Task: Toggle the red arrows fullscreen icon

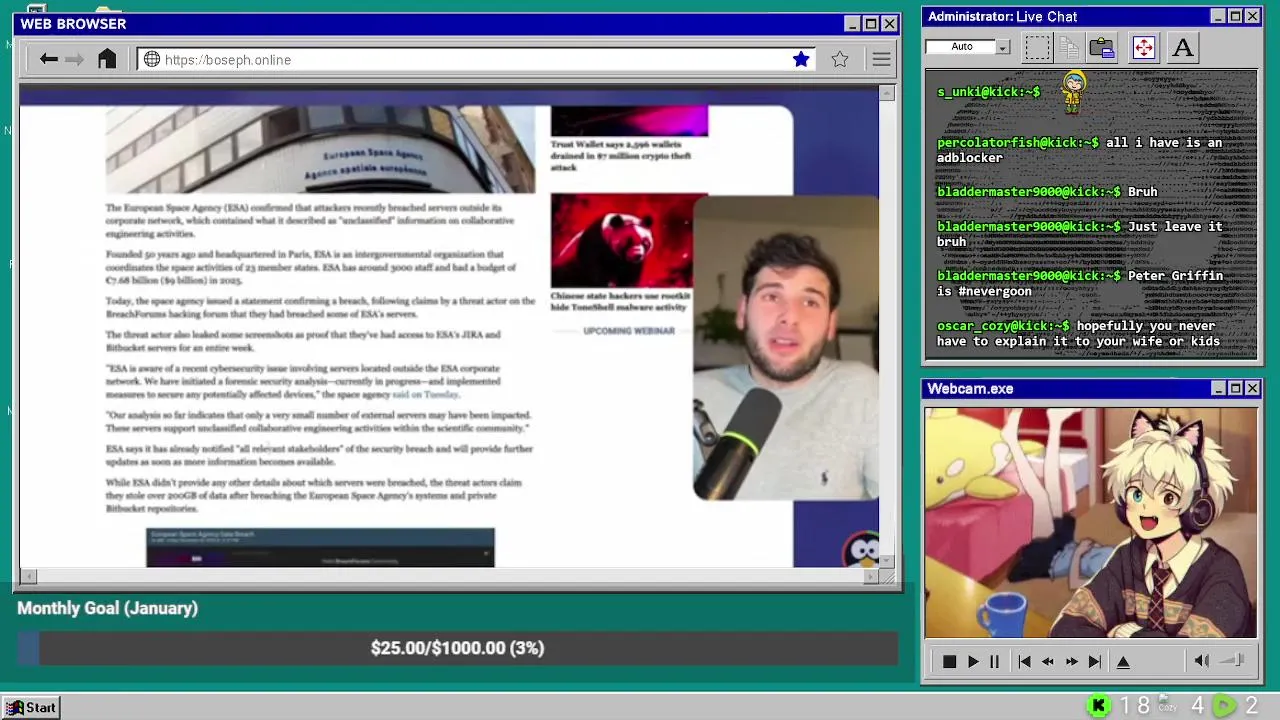Action: coord(1143,47)
